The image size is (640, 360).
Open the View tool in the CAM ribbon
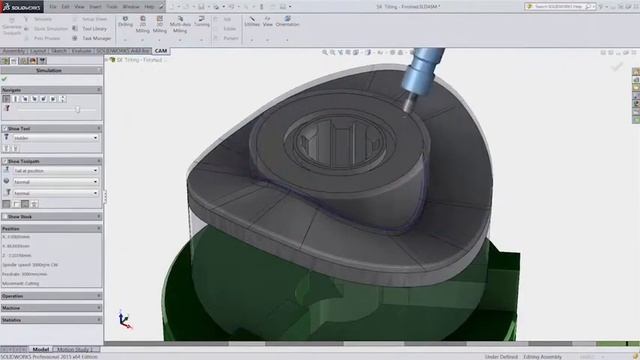tap(267, 22)
